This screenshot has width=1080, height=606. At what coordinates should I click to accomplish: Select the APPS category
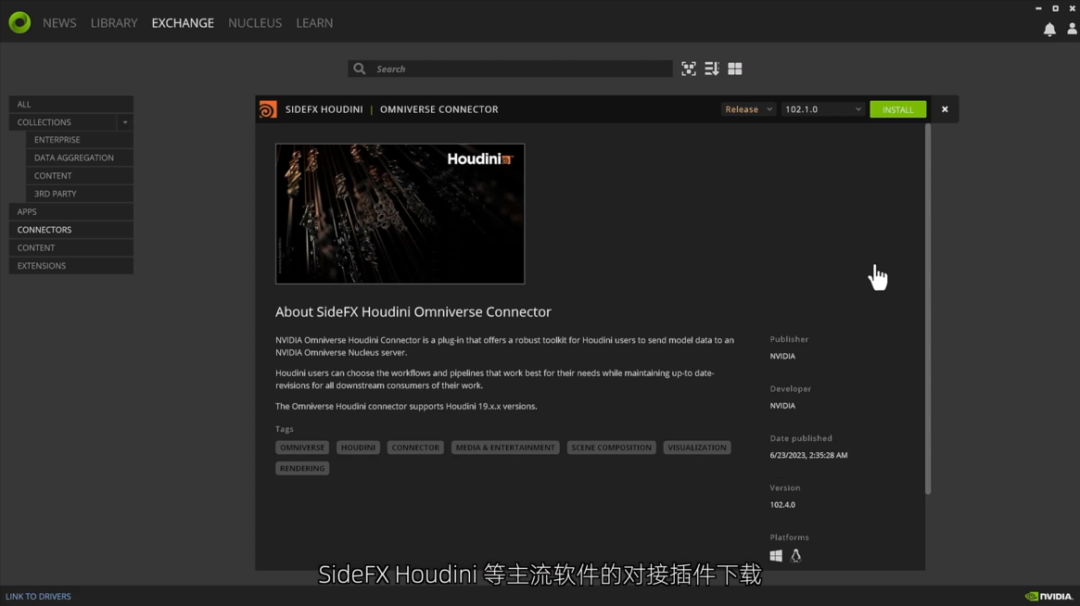(x=71, y=211)
